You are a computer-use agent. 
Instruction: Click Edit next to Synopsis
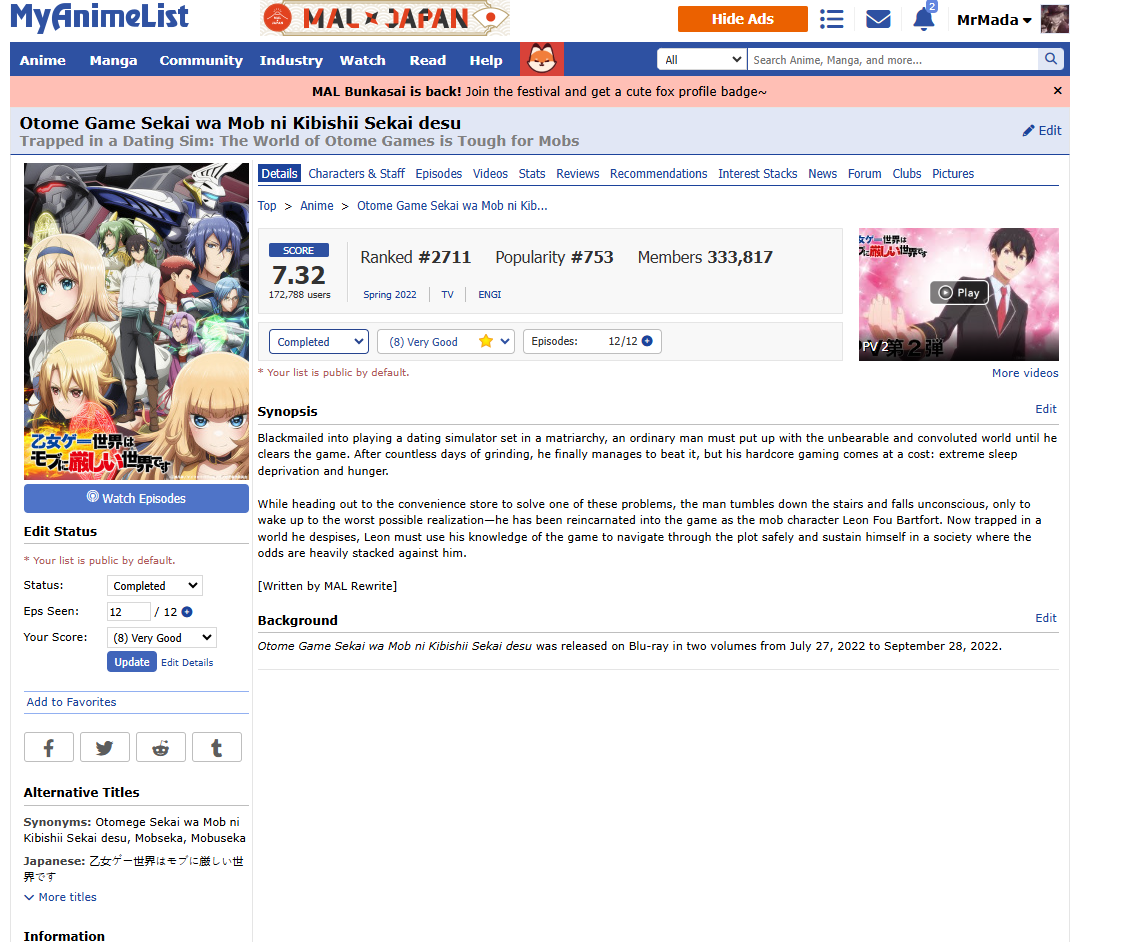1046,409
